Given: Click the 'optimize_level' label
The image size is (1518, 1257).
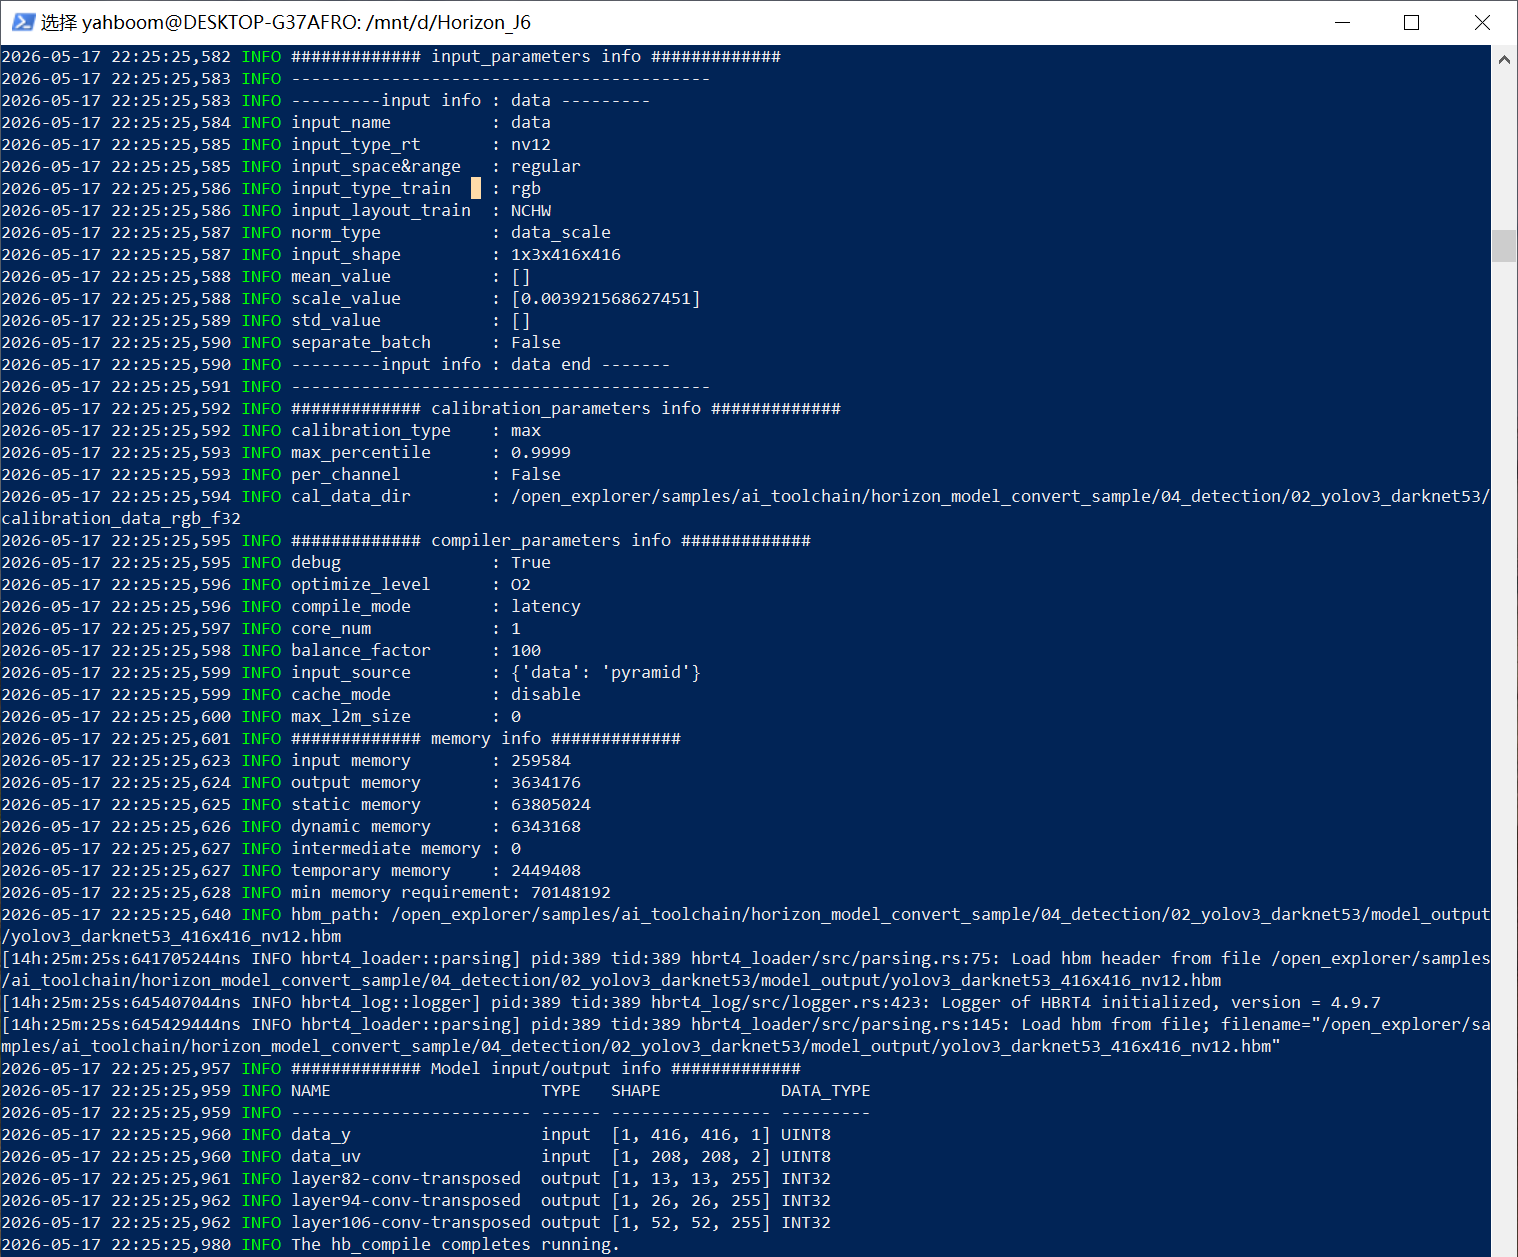Looking at the screenshot, I should coord(361,584).
